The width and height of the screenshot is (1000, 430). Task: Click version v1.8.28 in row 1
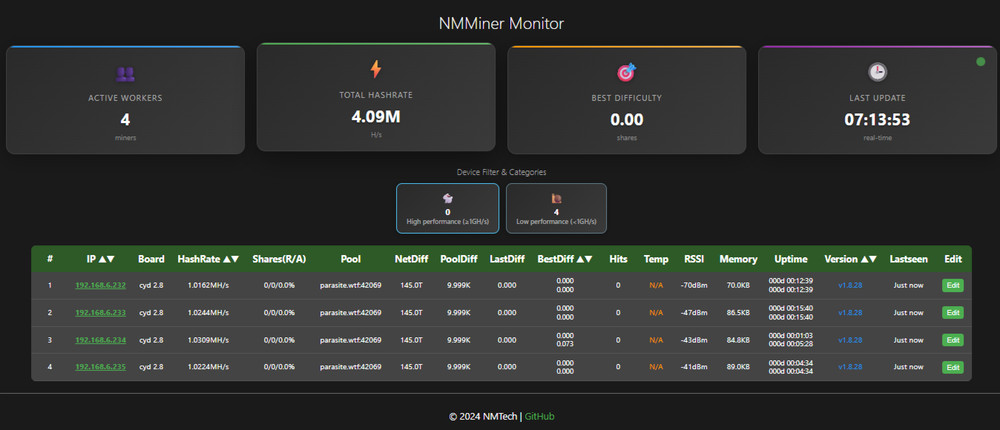pos(850,285)
